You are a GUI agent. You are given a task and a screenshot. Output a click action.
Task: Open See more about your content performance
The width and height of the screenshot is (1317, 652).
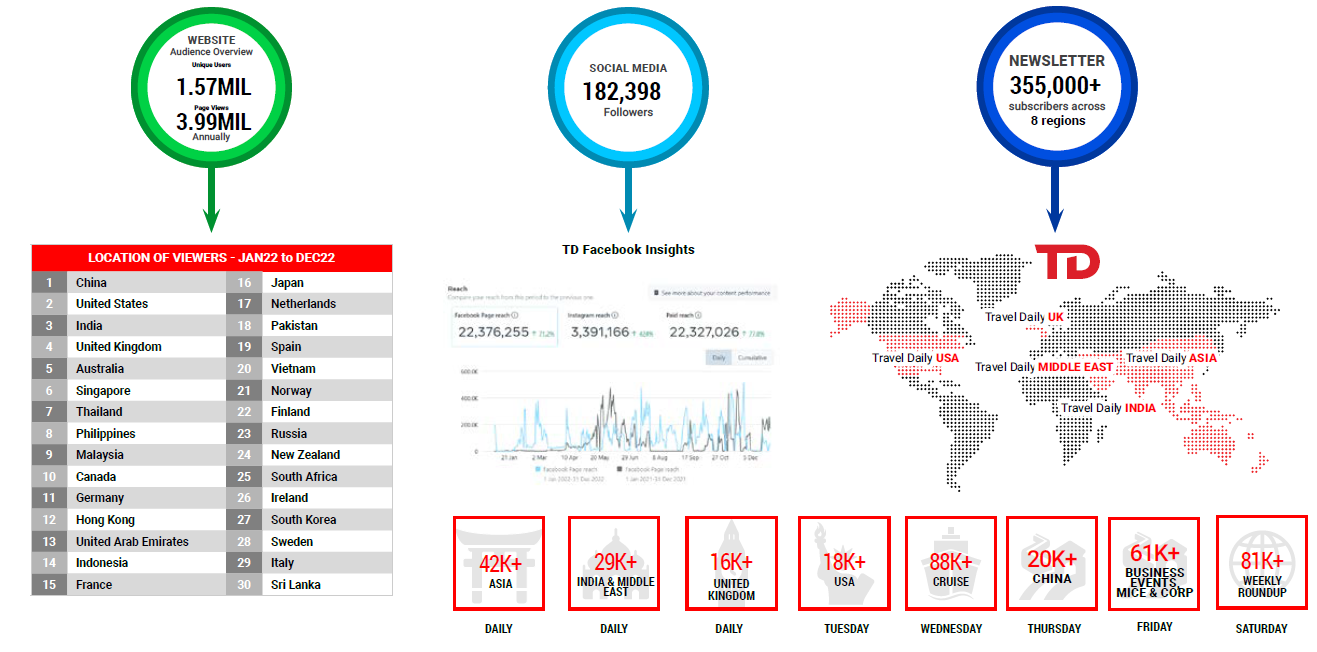click(712, 293)
